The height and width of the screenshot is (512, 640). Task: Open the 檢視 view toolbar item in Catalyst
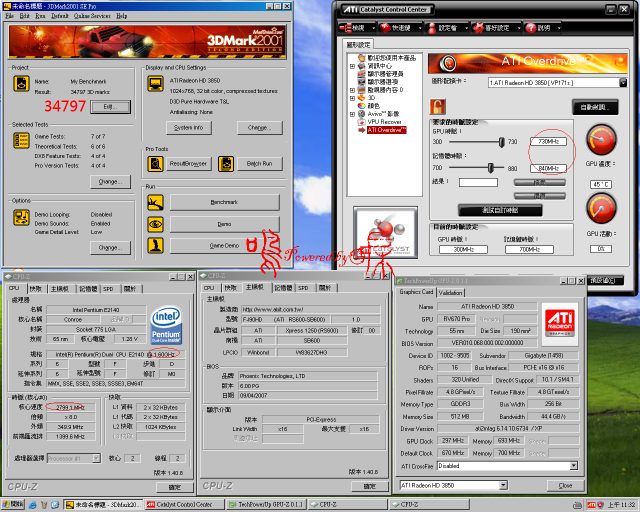point(357,28)
